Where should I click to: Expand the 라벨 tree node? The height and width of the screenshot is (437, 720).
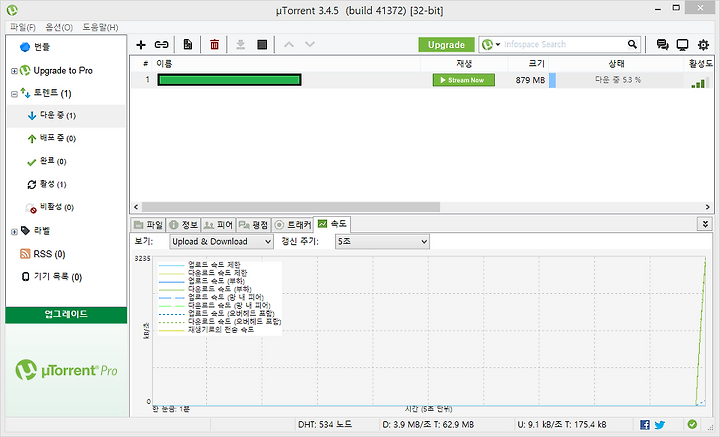(x=14, y=232)
